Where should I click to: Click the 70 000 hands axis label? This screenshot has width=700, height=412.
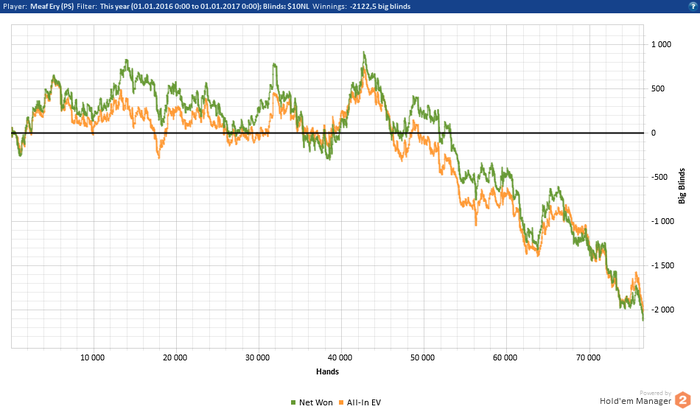click(588, 358)
